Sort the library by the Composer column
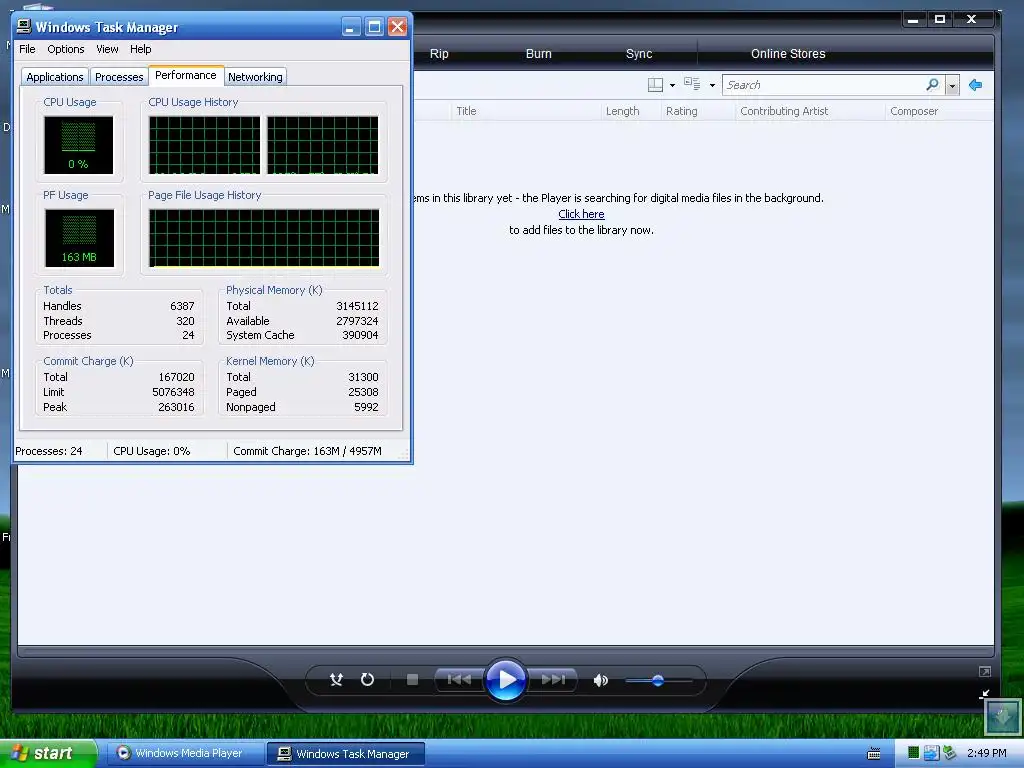Image resolution: width=1024 pixels, height=768 pixels. click(x=939, y=111)
